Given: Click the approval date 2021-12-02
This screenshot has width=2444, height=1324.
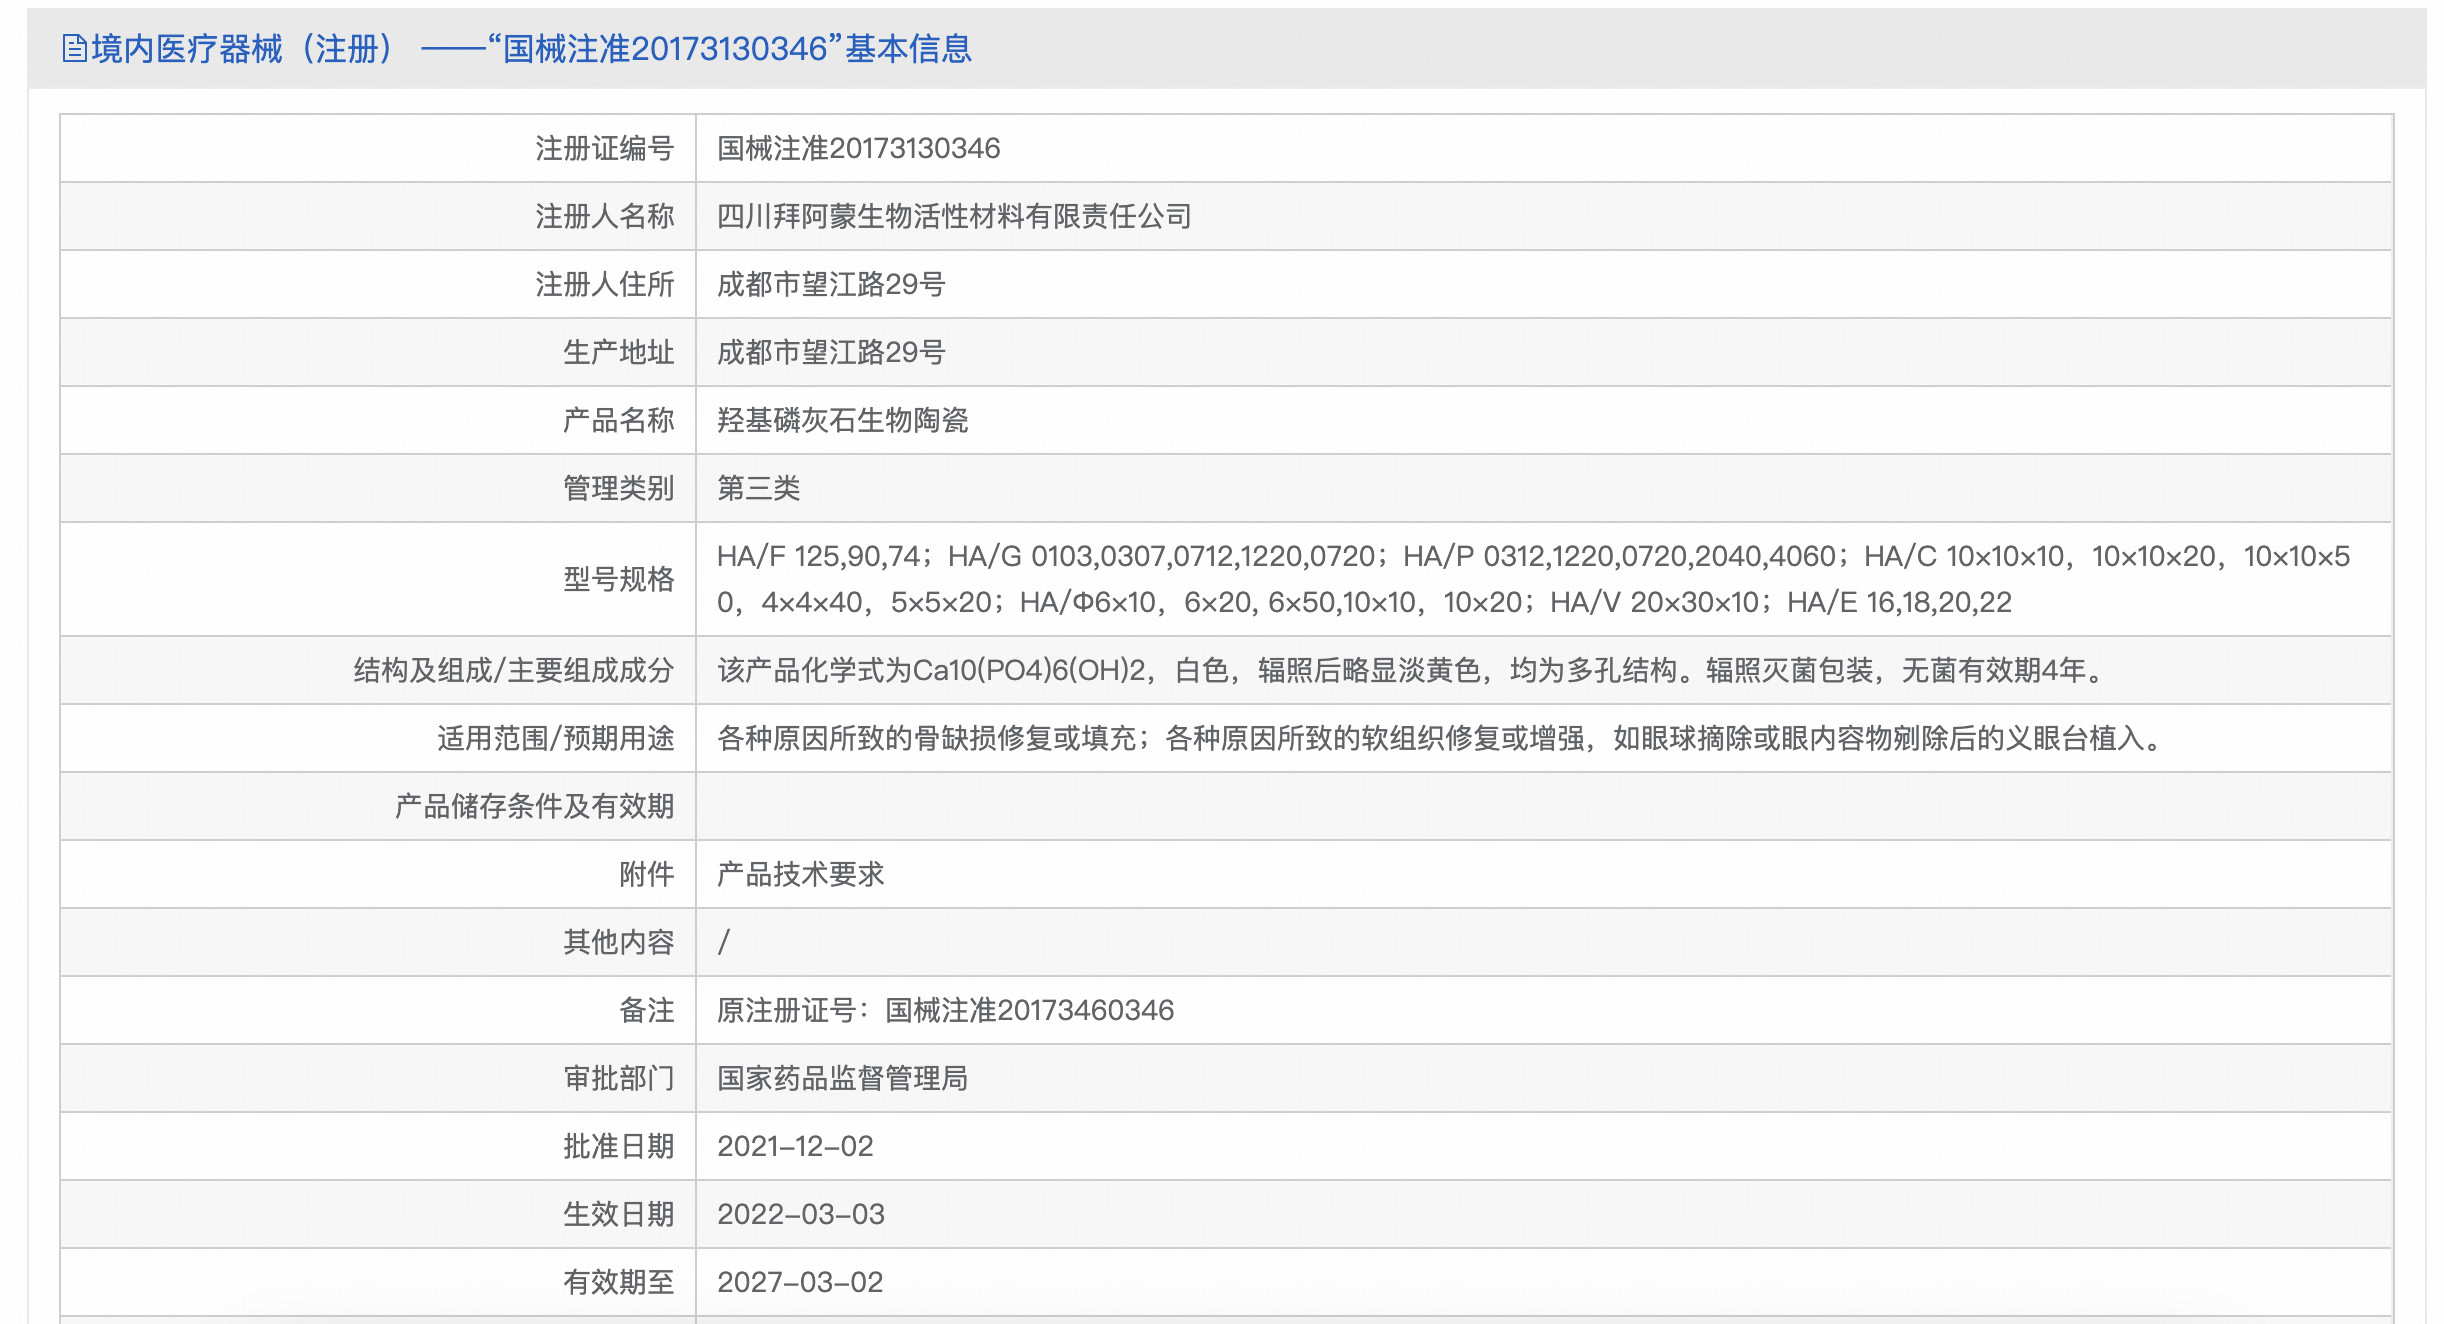Looking at the screenshot, I should [x=795, y=1146].
